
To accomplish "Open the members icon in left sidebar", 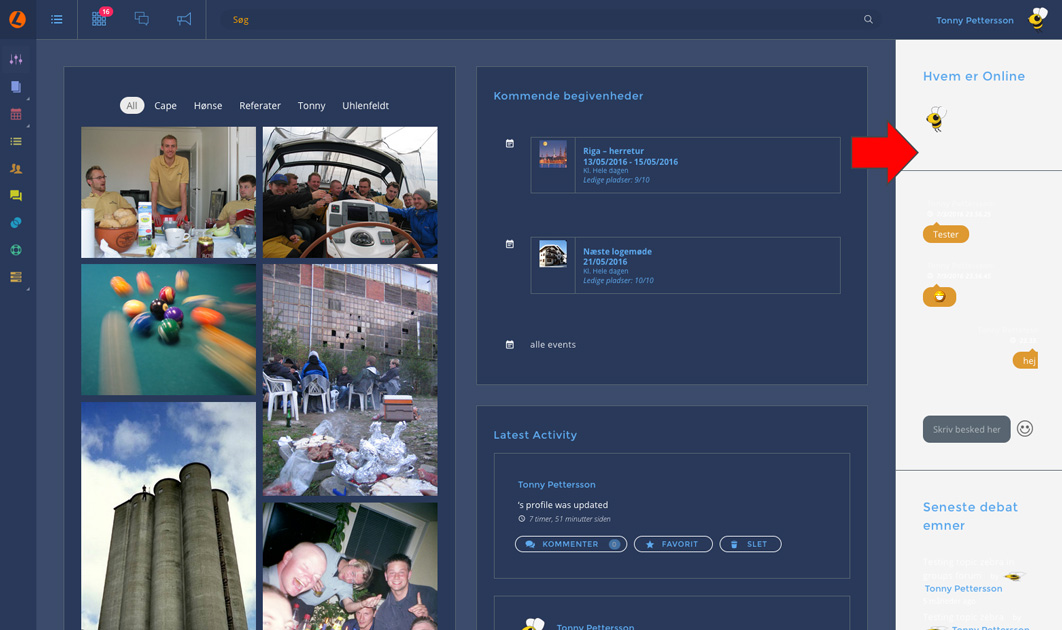I will [16, 169].
